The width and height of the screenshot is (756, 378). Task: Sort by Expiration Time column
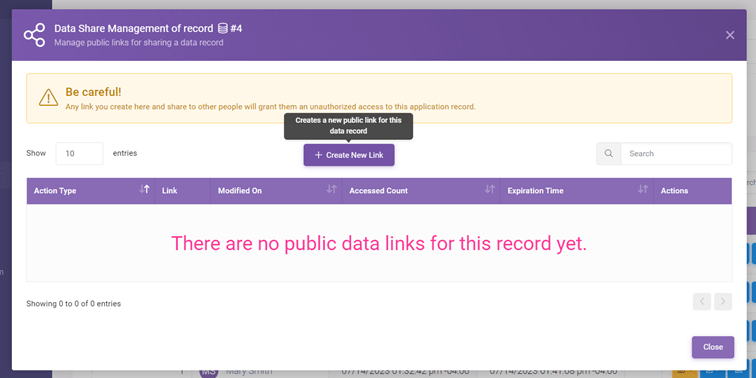pos(577,191)
